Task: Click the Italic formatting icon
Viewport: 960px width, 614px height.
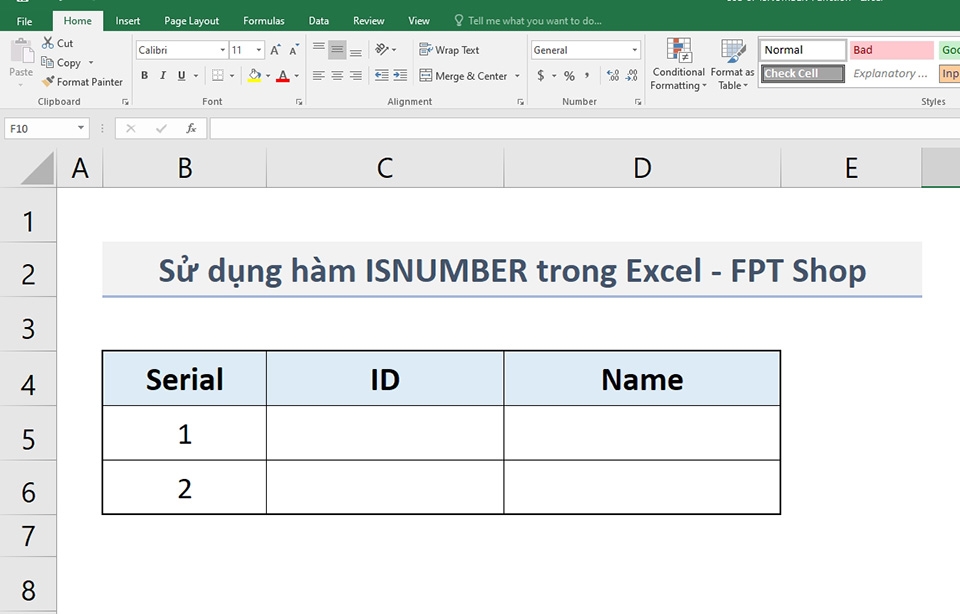Action: pyautogui.click(x=162, y=75)
